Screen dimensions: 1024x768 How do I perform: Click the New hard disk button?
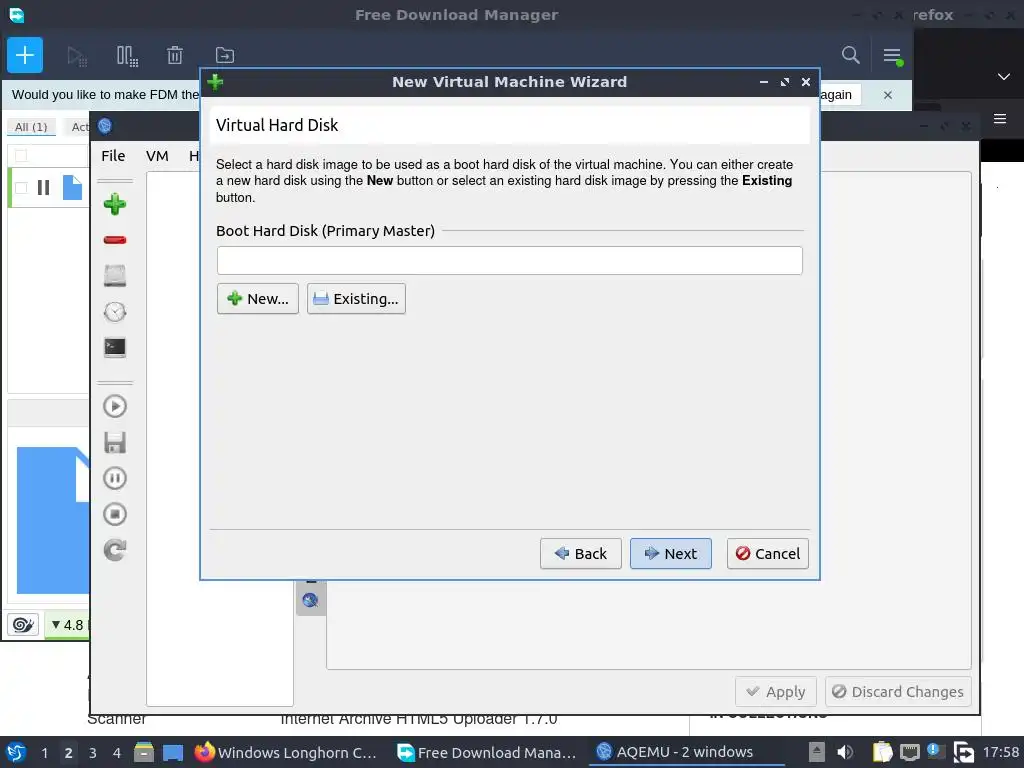coord(257,298)
